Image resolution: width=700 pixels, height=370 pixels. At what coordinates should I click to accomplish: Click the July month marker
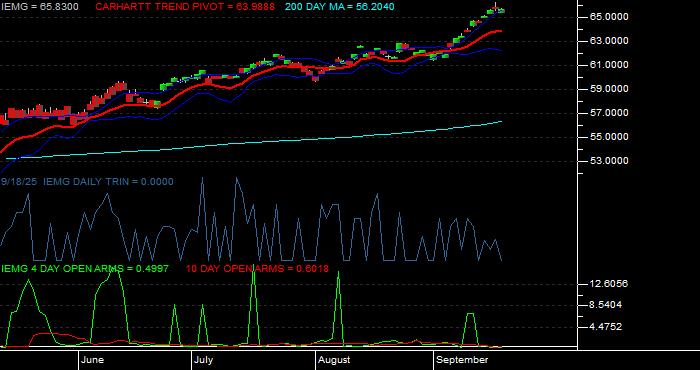pyautogui.click(x=204, y=360)
